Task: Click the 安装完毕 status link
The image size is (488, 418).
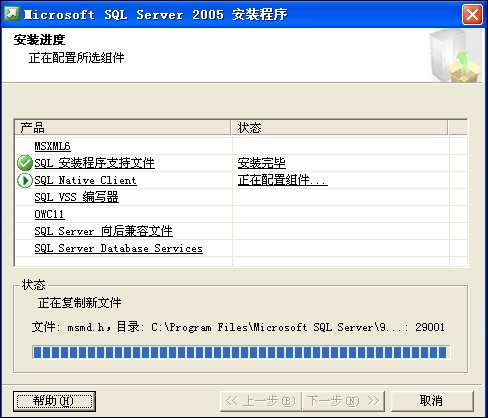Action: (x=261, y=163)
